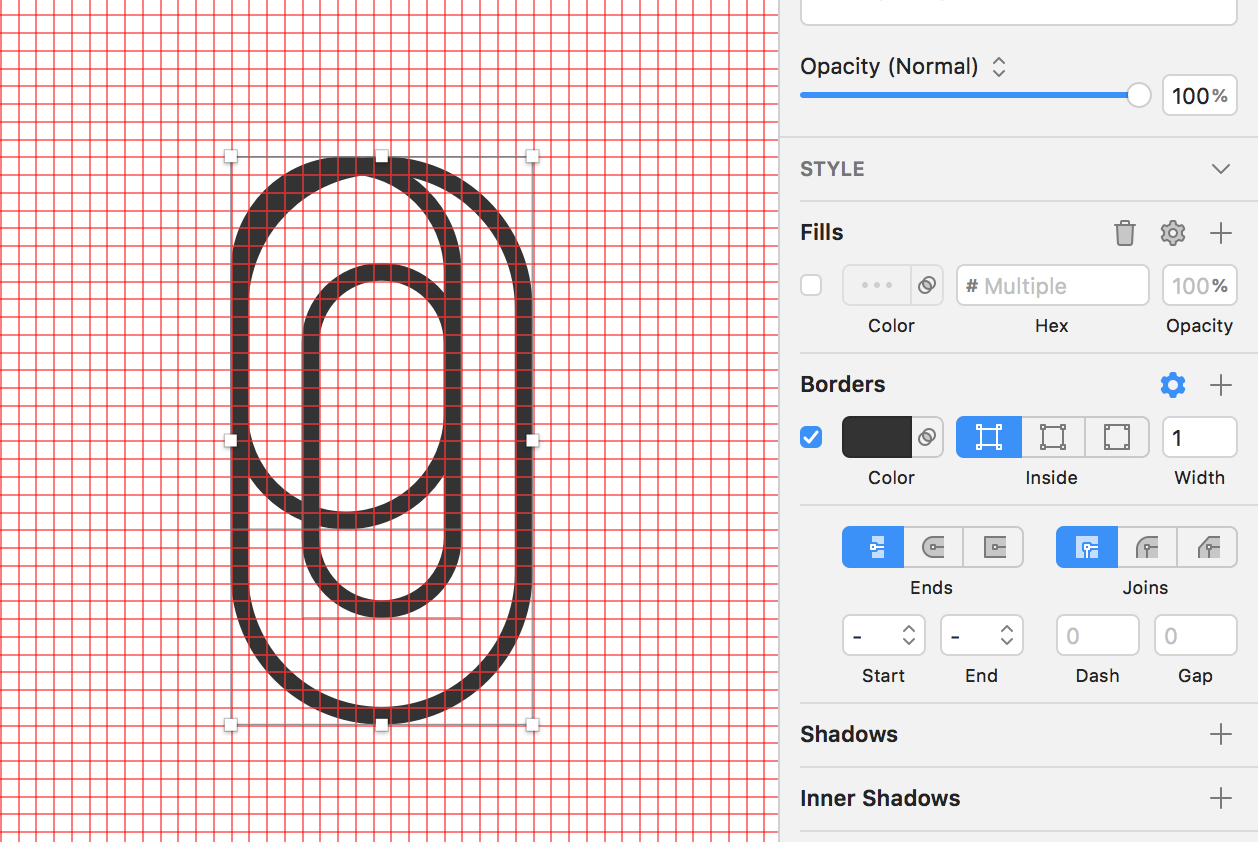Viewport: 1258px width, 842px height.
Task: Open Start arrow dropdown
Action: coord(884,635)
